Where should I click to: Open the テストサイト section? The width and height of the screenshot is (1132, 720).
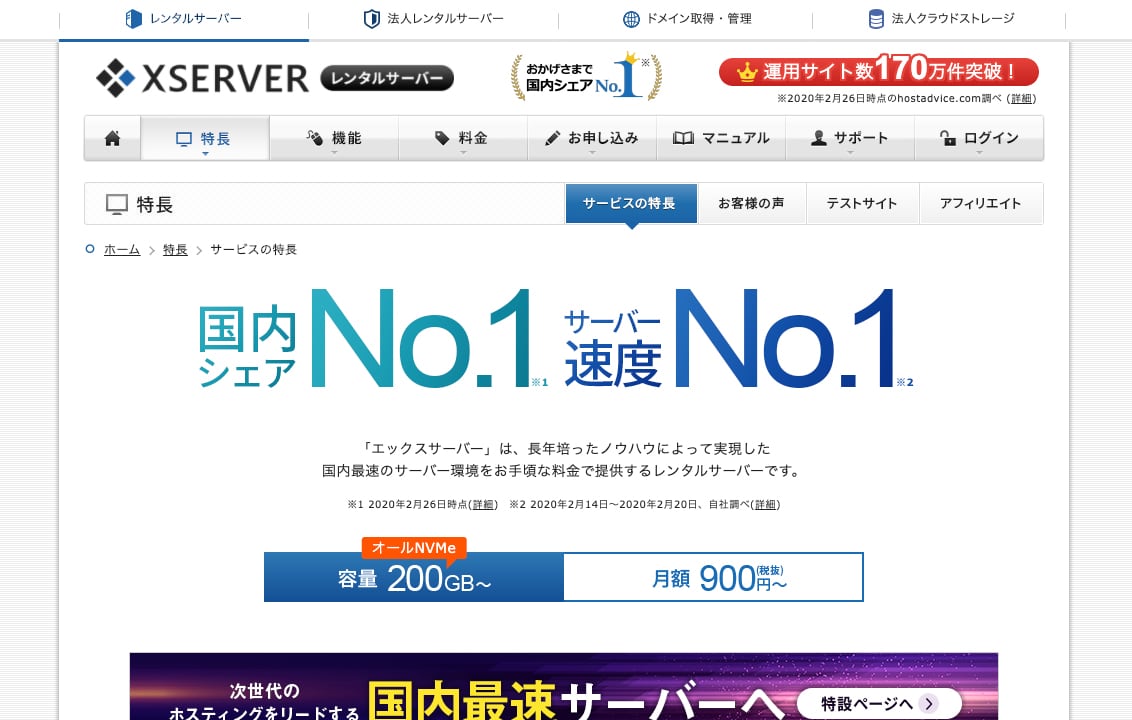click(x=861, y=203)
